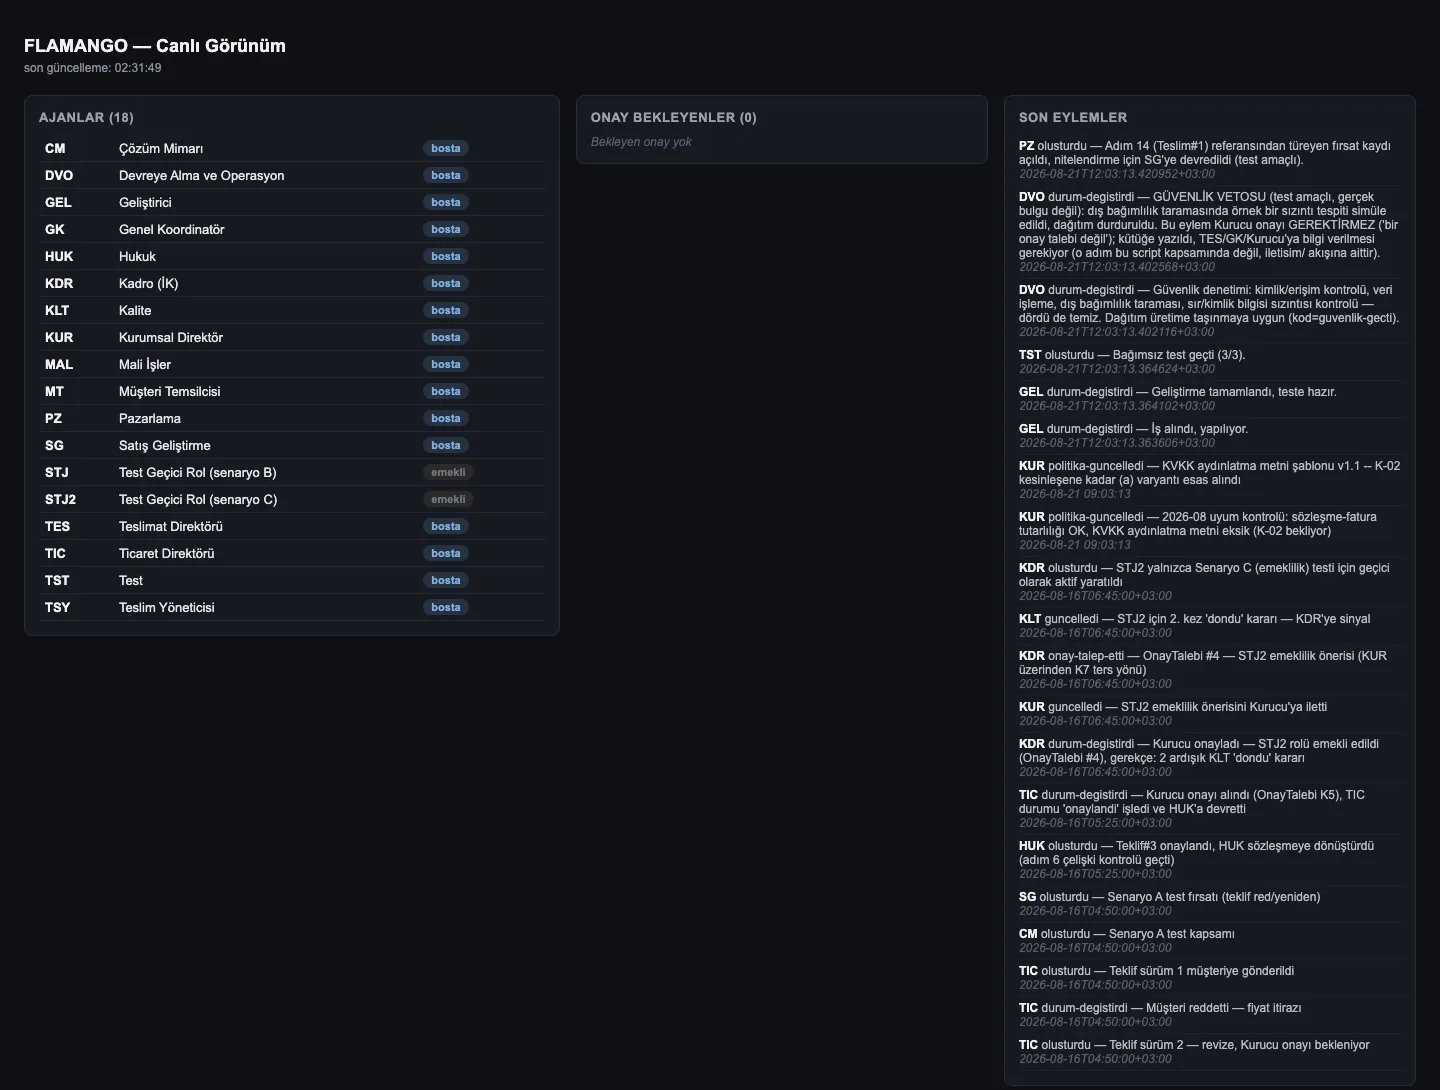This screenshot has width=1440, height=1090.
Task: Open the TIC Teklif sürüm 2 entry
Action: [x=1210, y=1051]
